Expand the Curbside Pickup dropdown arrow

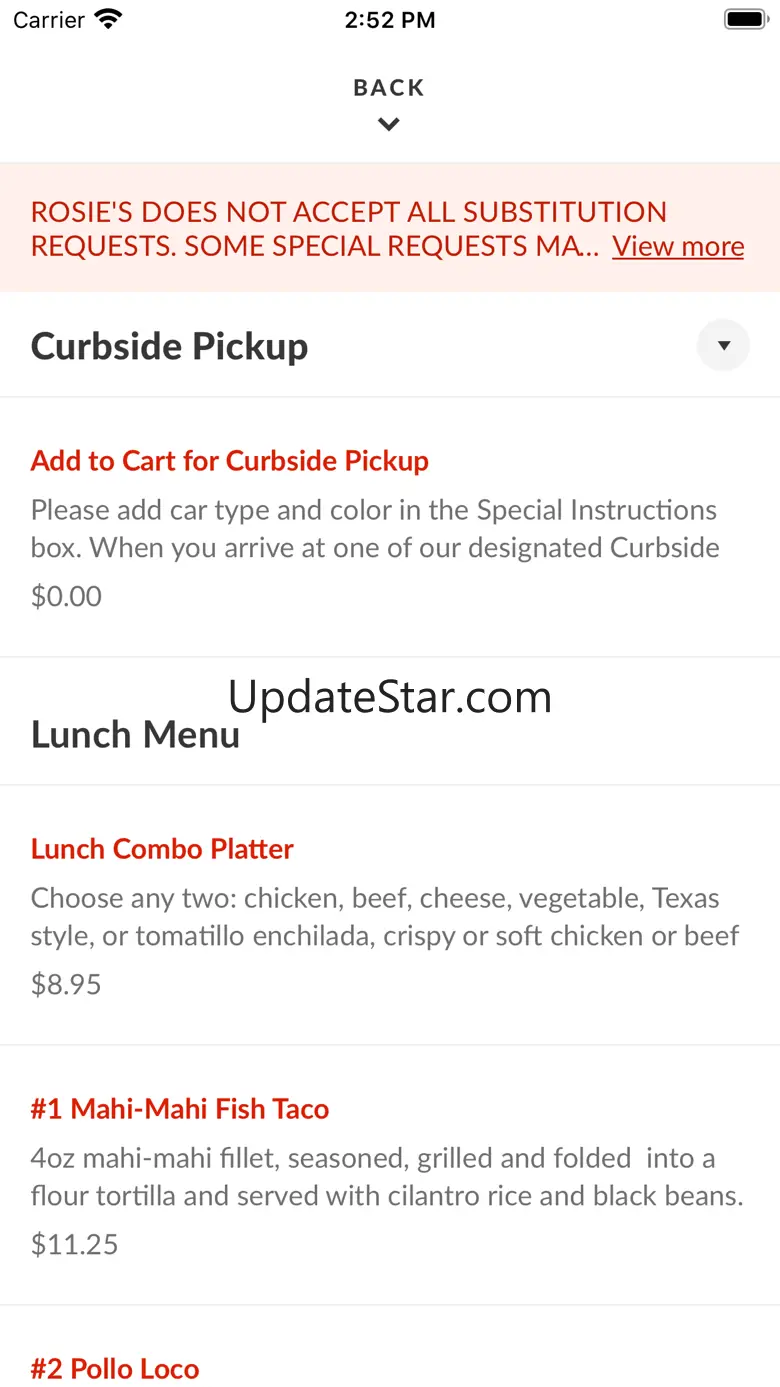pyautogui.click(x=724, y=346)
